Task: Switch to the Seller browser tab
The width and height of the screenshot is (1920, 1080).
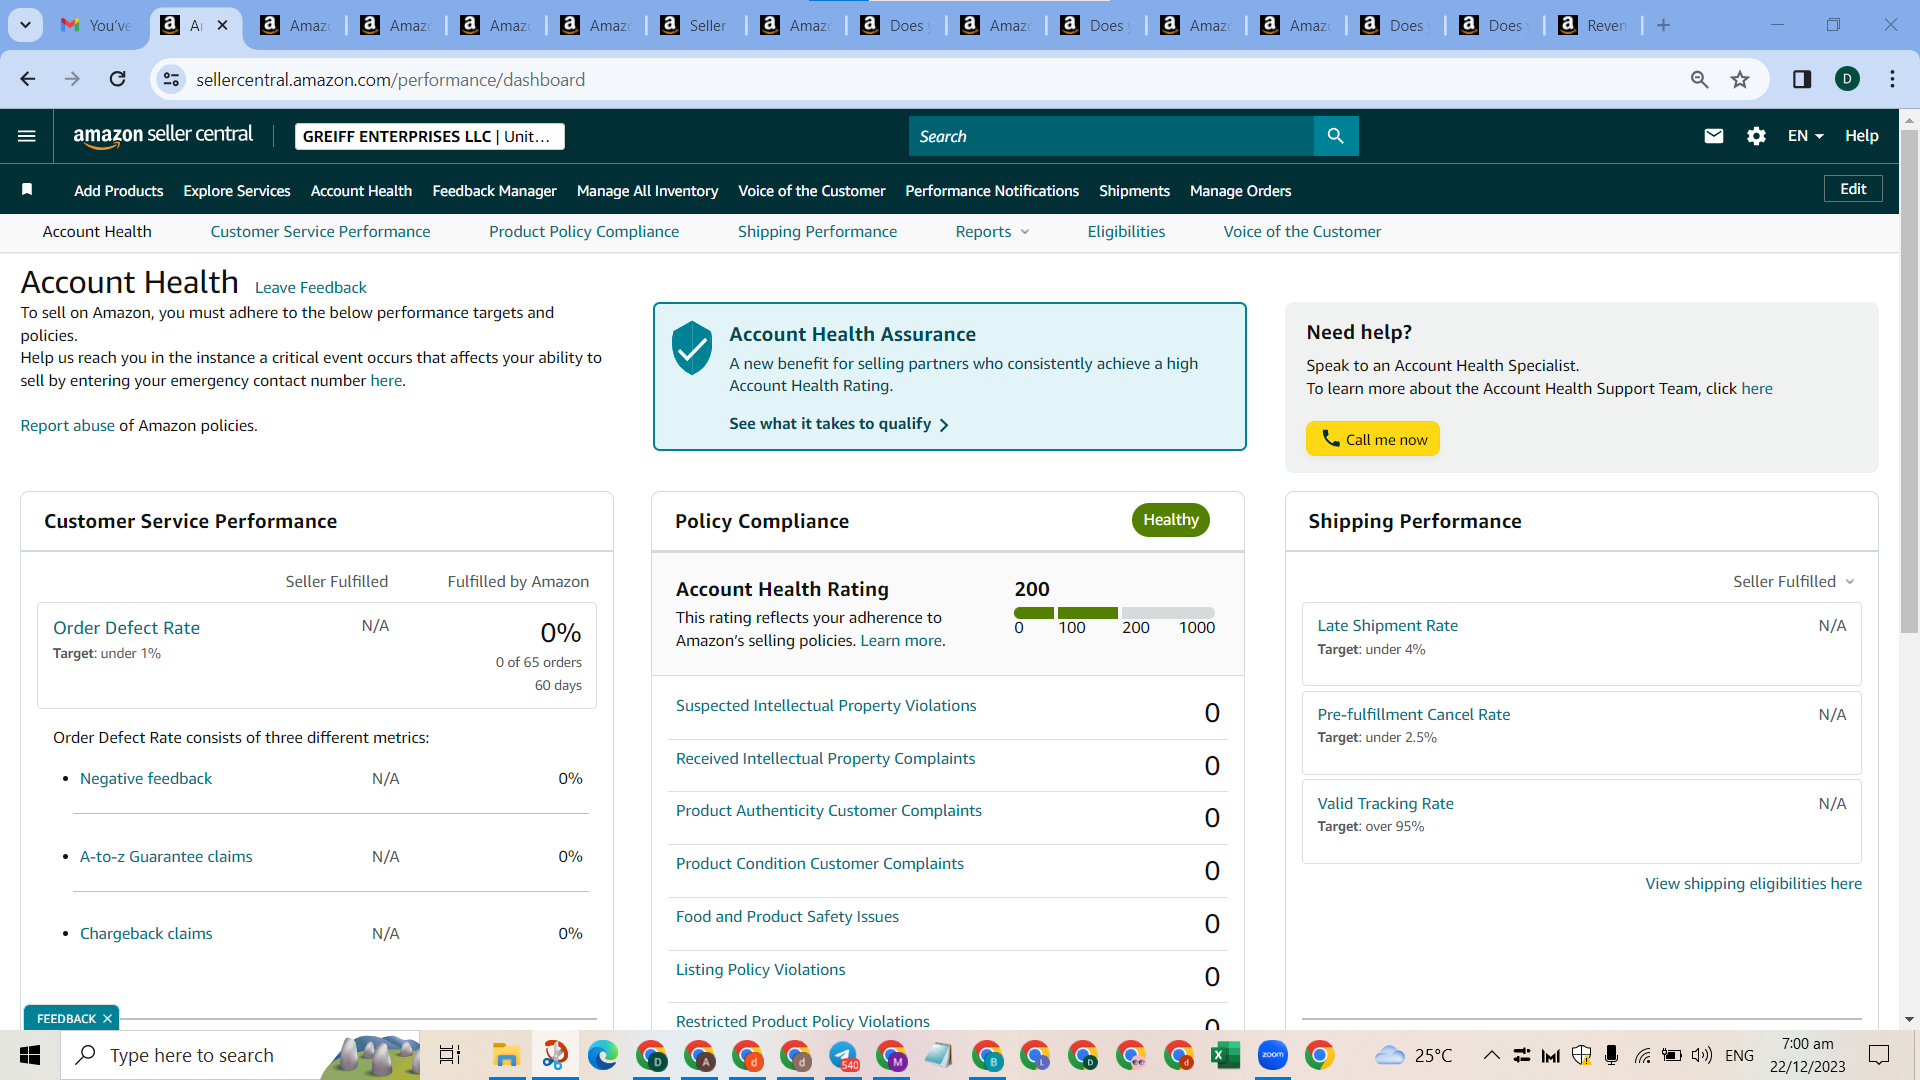Action: tap(696, 25)
